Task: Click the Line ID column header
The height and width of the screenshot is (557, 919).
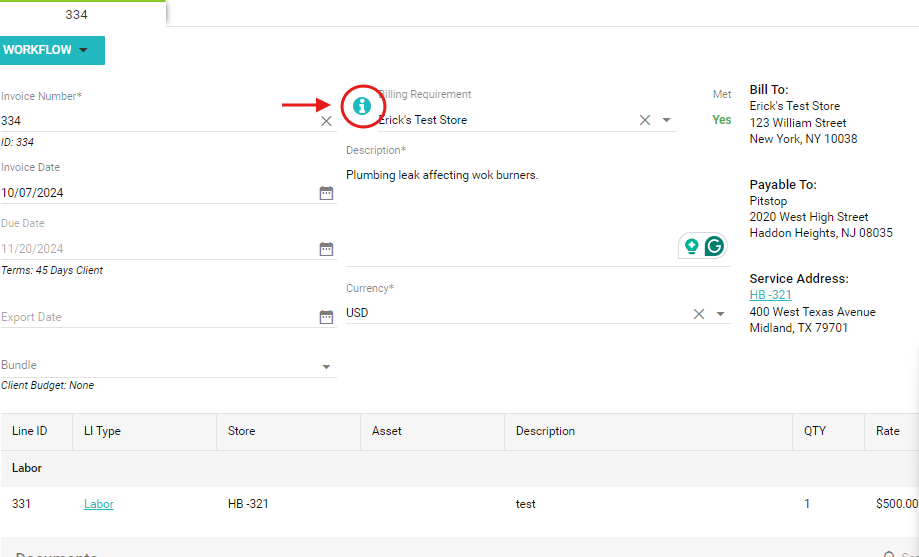Action: (x=30, y=431)
